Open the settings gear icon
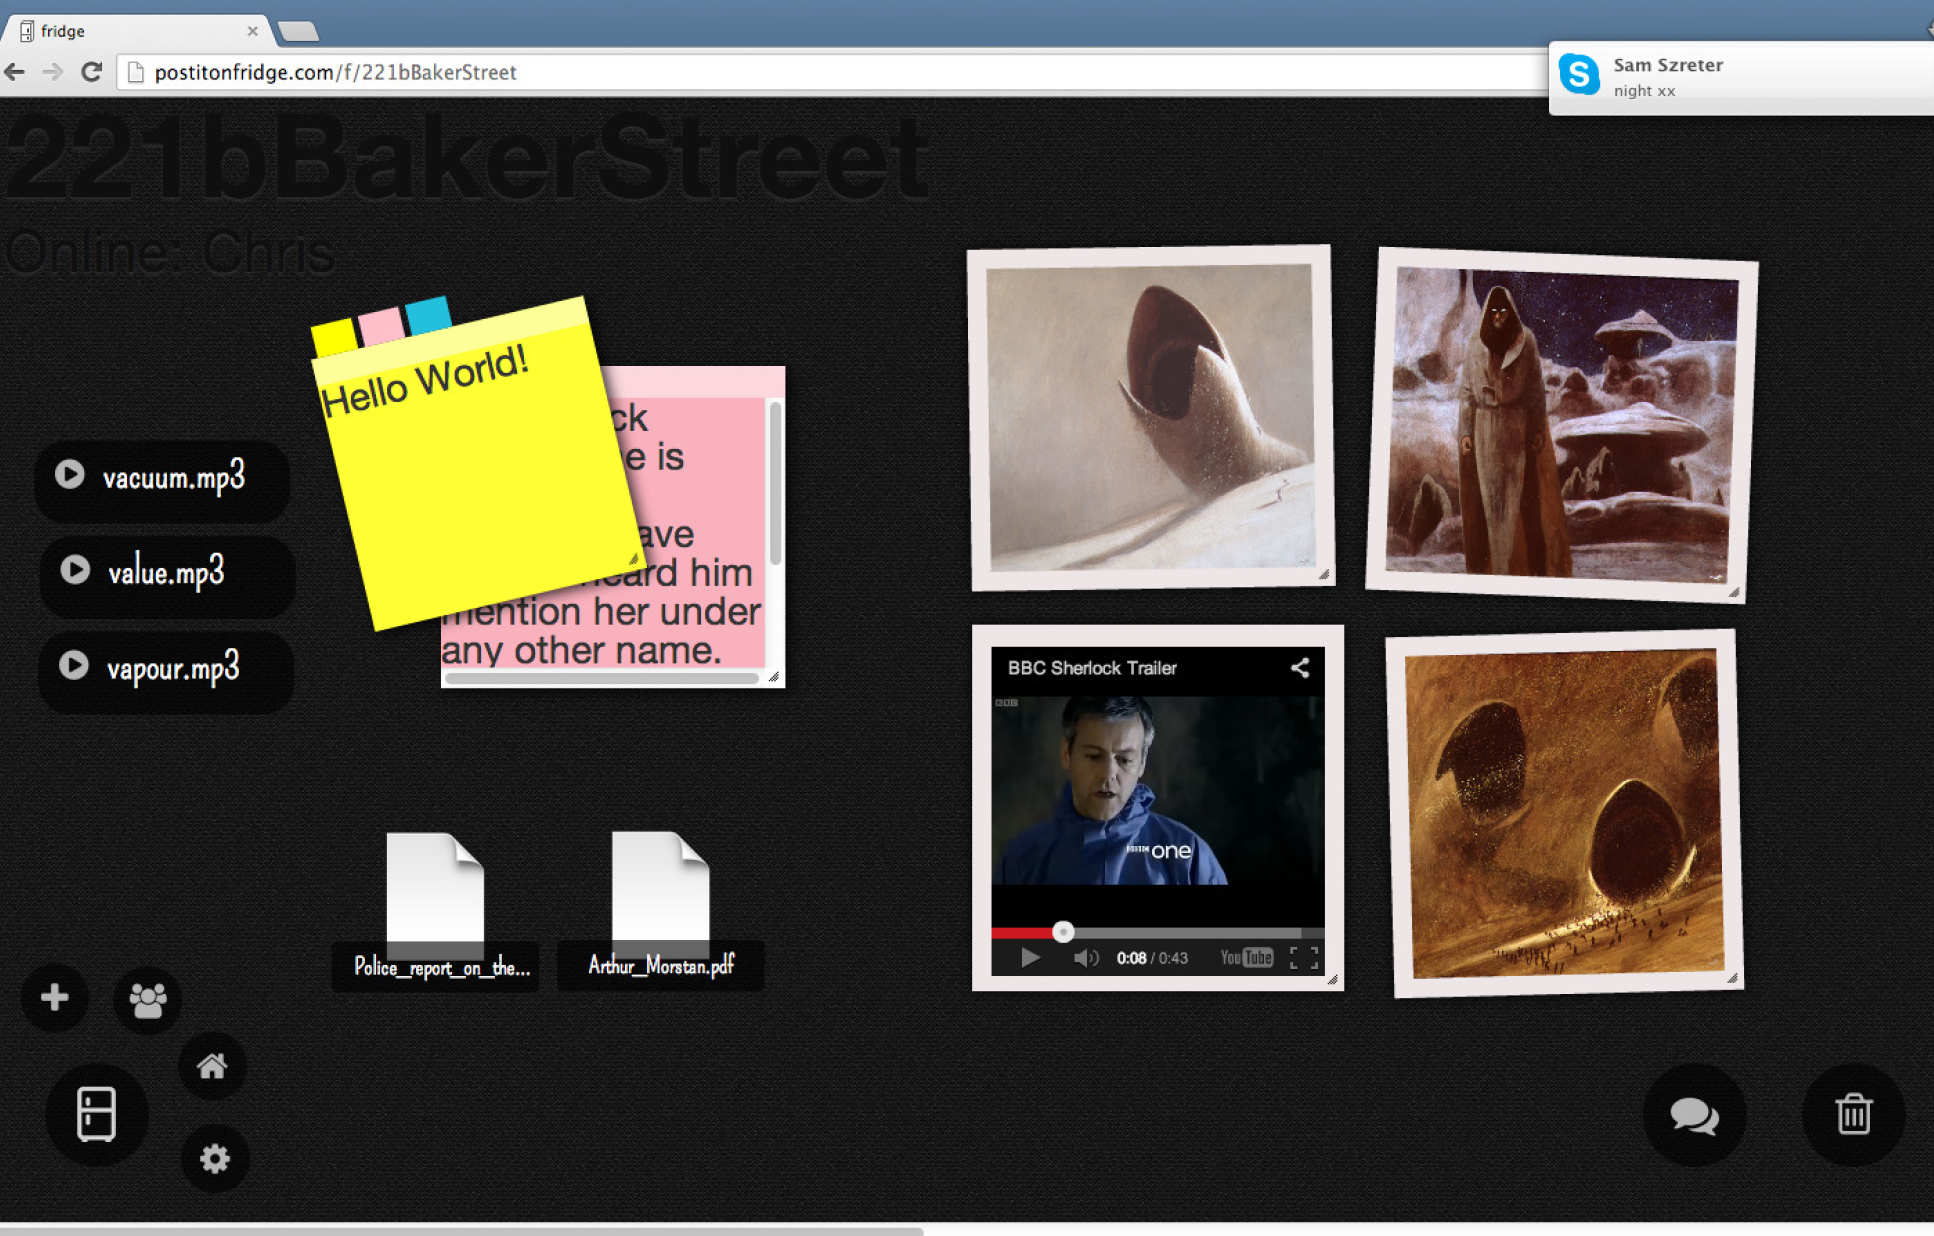The image size is (1934, 1236). click(214, 1158)
